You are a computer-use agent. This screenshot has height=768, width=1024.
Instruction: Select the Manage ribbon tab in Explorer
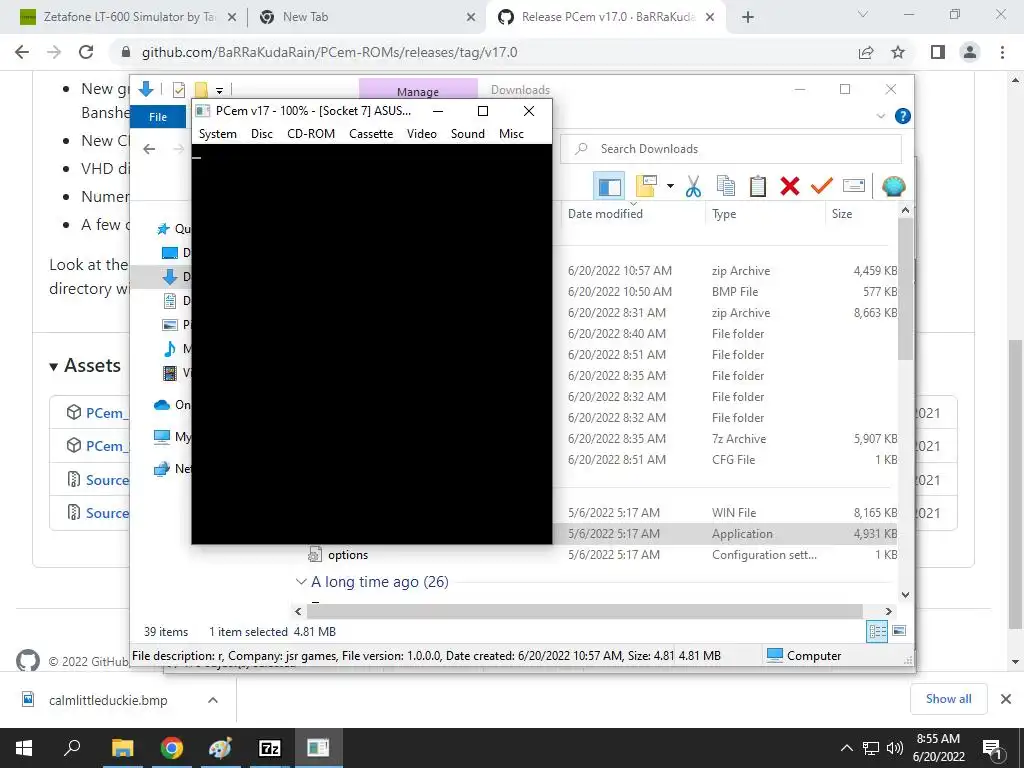[418, 89]
